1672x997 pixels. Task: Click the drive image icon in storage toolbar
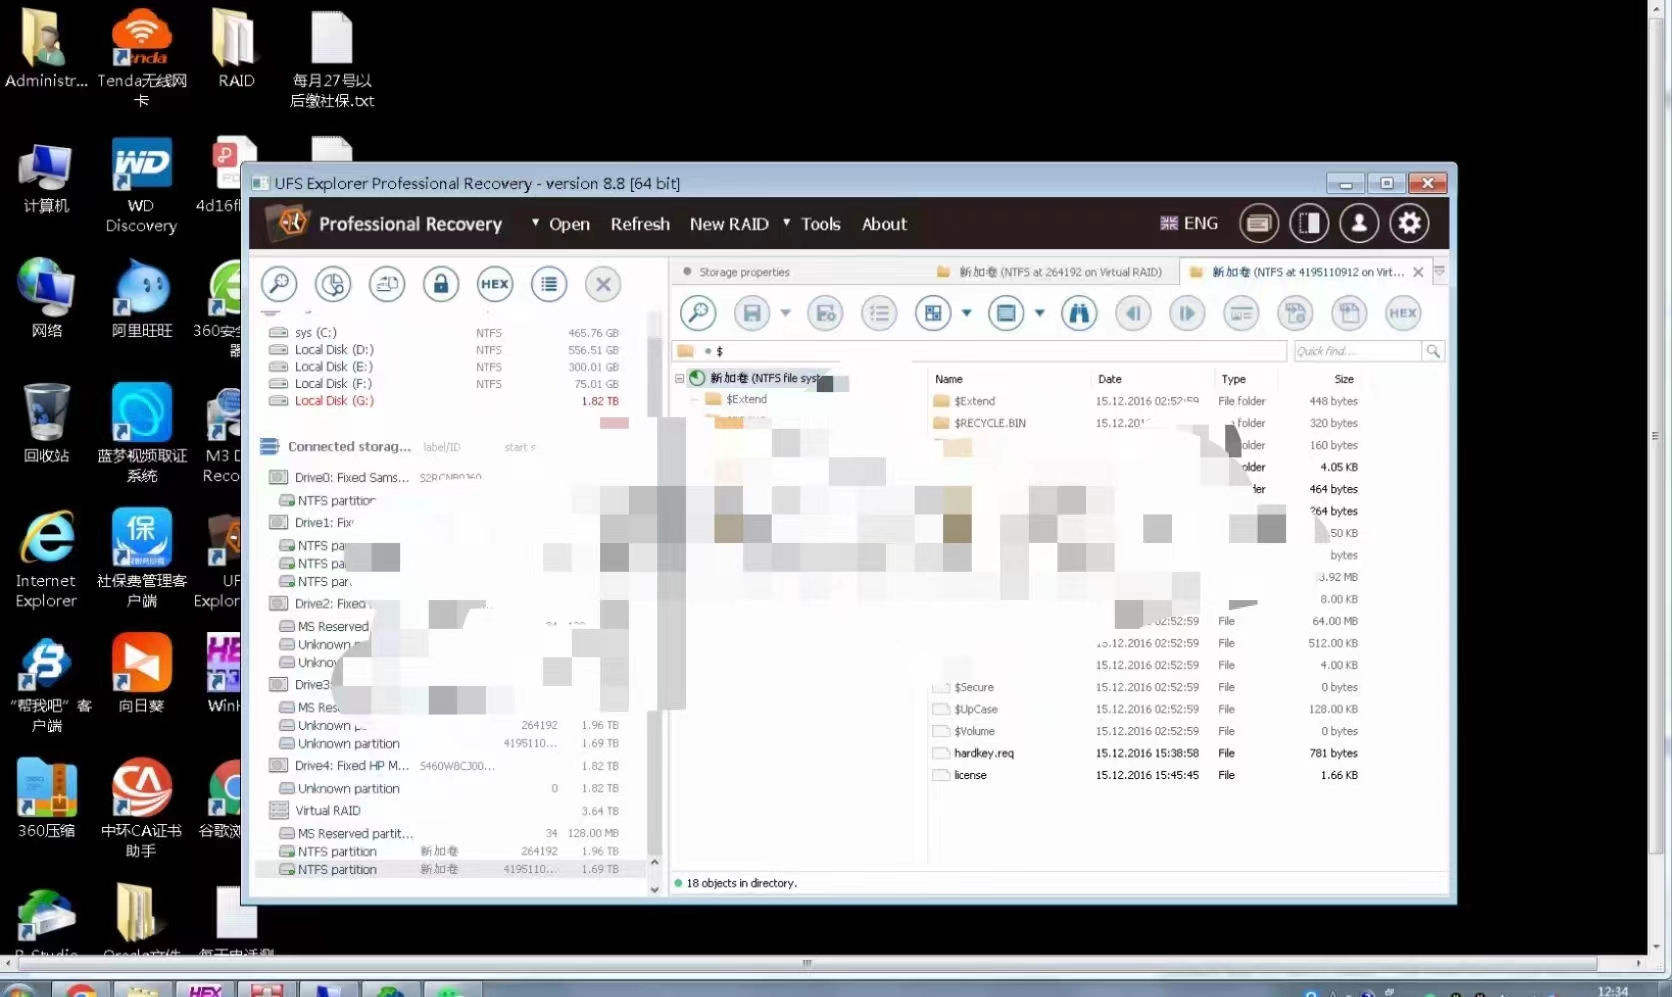point(387,284)
